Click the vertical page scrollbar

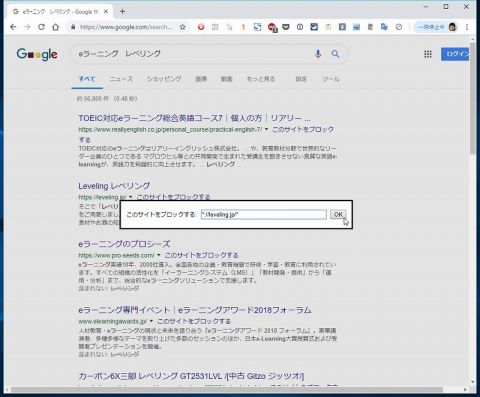click(x=472, y=98)
